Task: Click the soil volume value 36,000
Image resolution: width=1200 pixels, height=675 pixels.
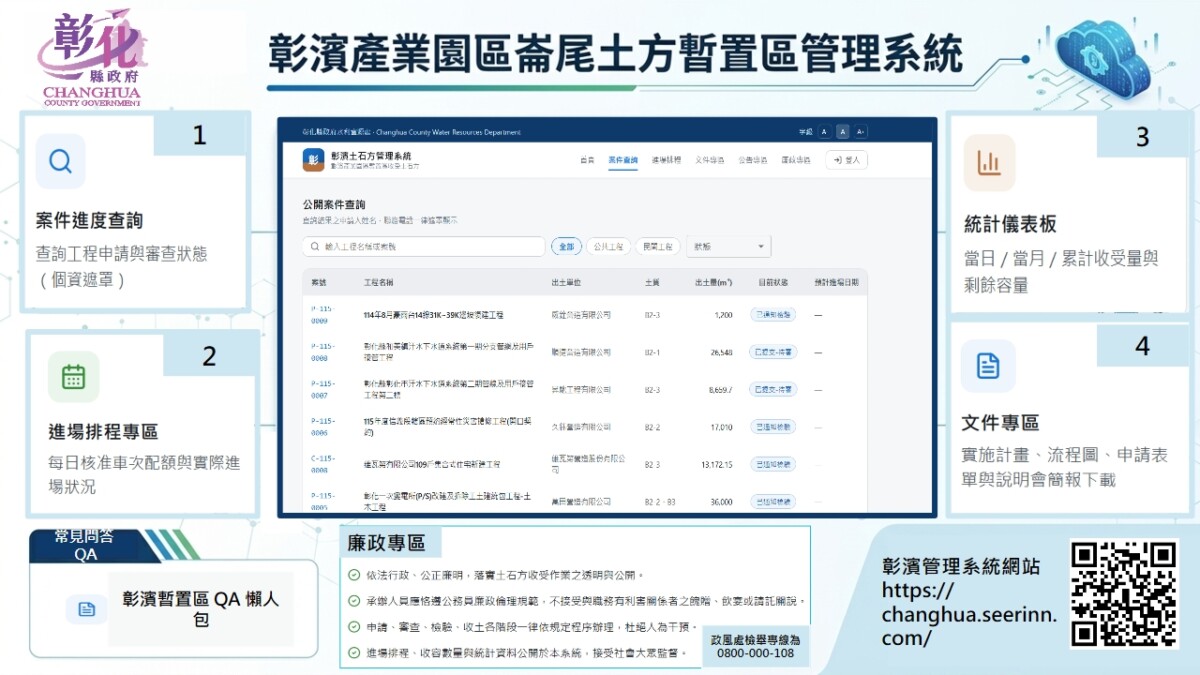Action: click(x=722, y=500)
